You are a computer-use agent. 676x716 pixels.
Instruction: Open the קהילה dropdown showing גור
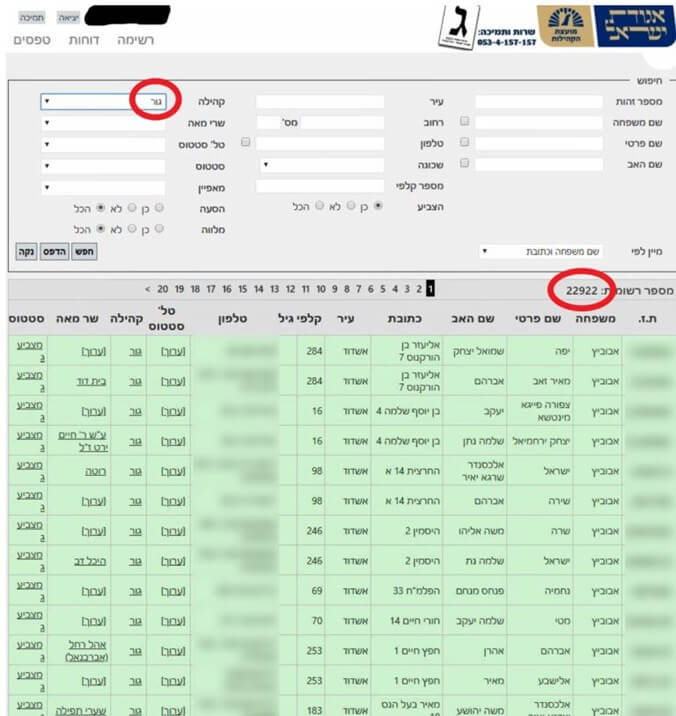103,102
